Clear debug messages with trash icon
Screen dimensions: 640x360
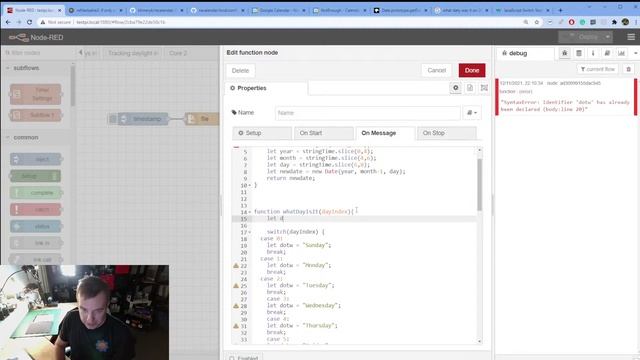point(629,69)
